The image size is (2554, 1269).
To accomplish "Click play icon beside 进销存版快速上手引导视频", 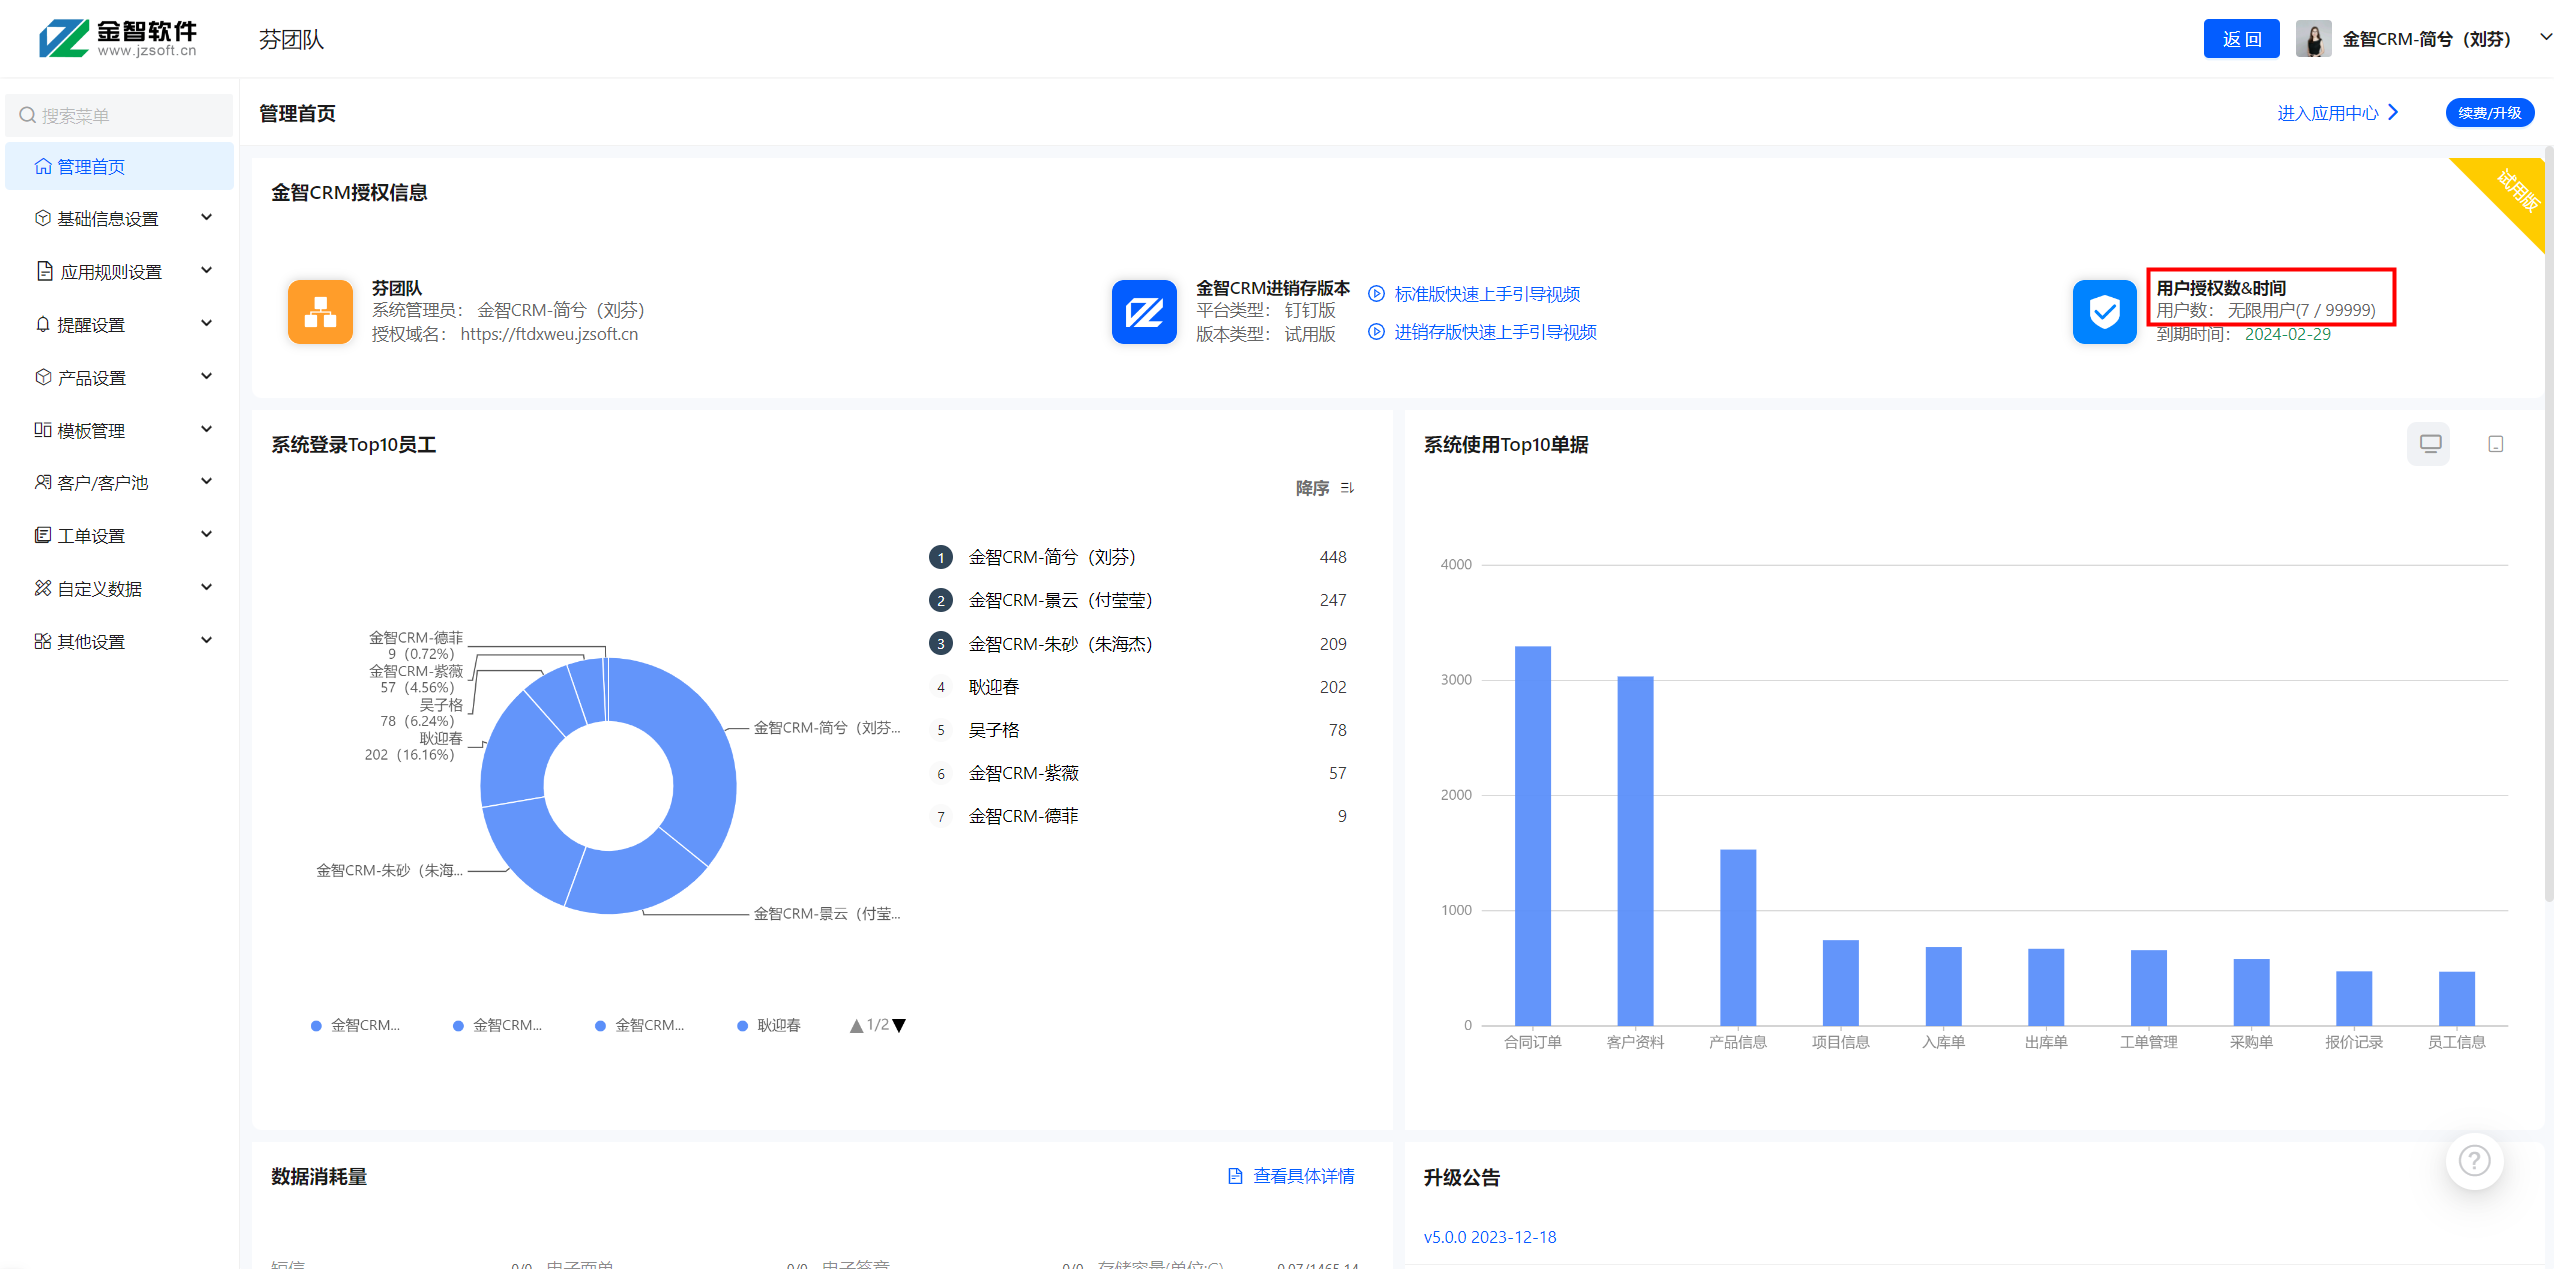I will [1376, 332].
